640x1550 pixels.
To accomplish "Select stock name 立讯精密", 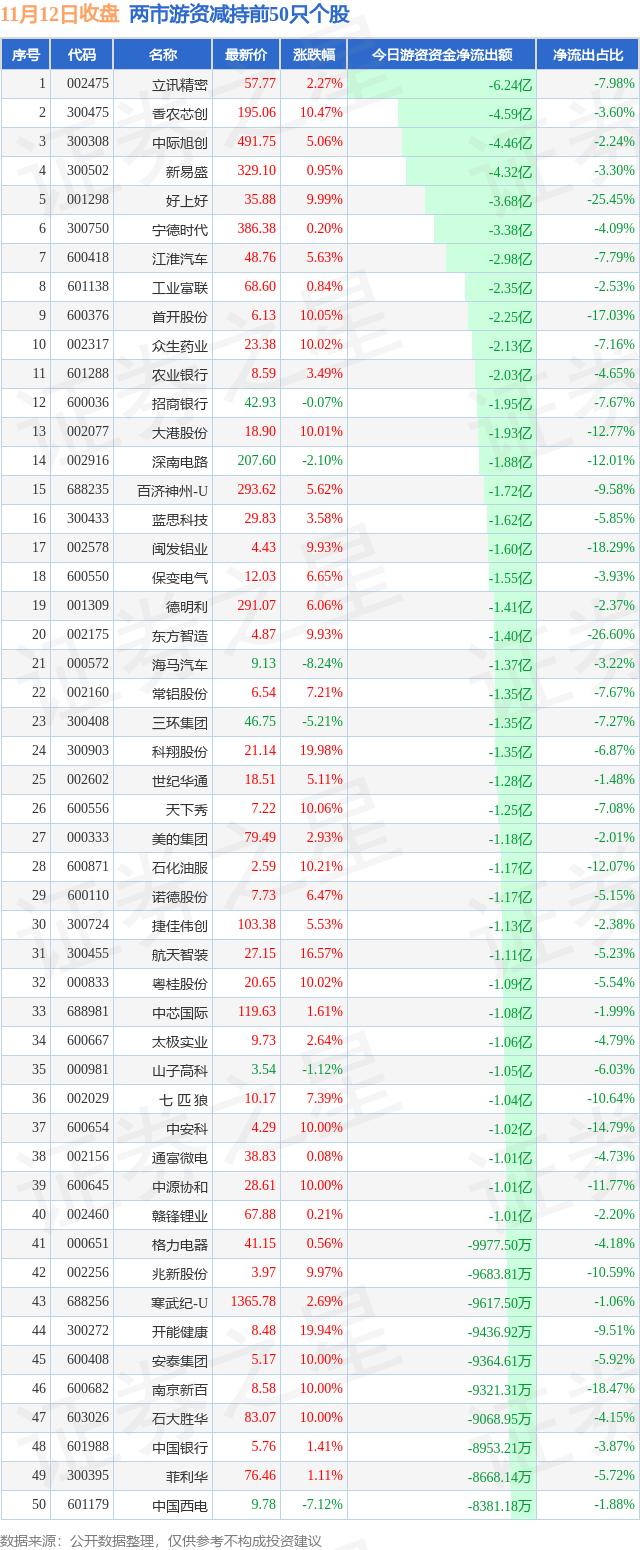I will pyautogui.click(x=180, y=84).
